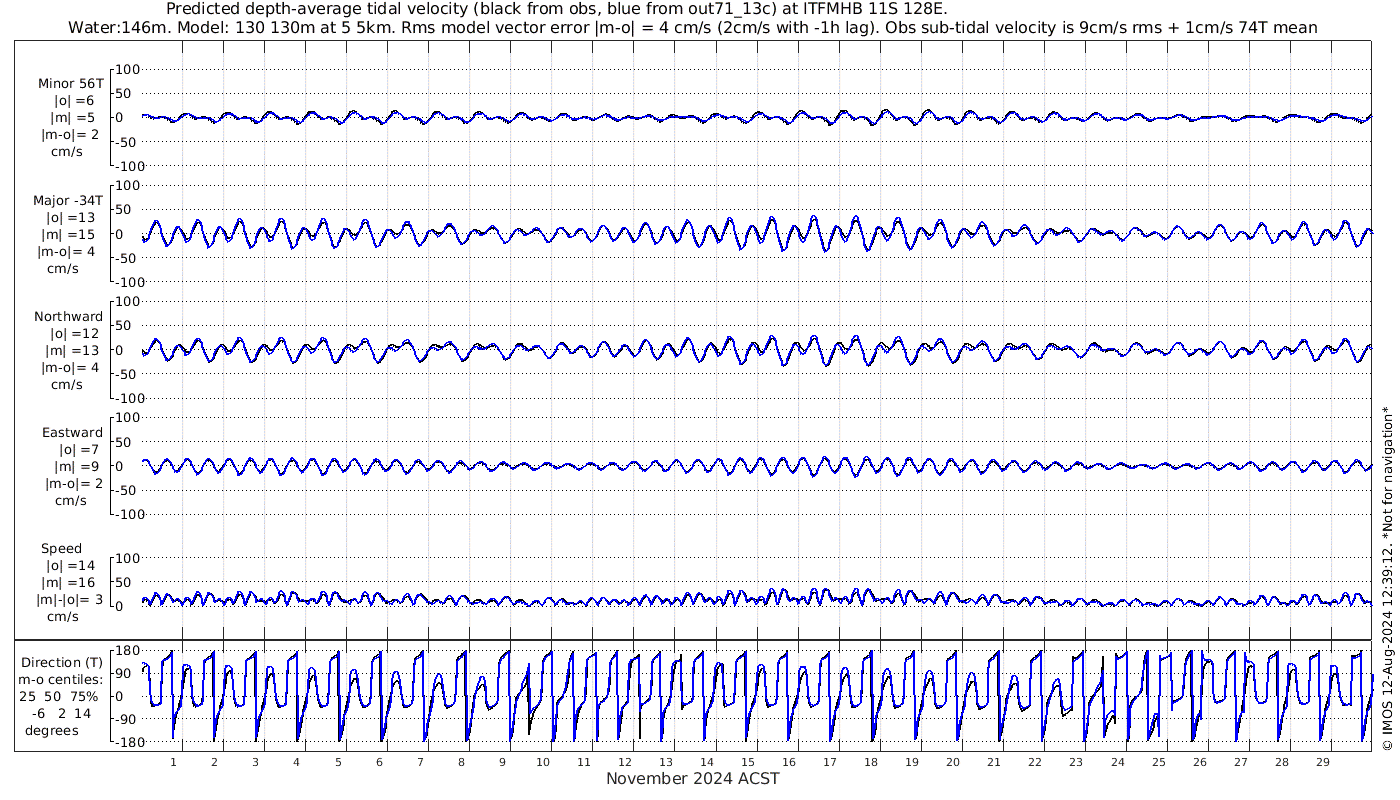This screenshot has height=800, width=1400.
Task: Click x-axis day tick '25'
Action: 1158,762
